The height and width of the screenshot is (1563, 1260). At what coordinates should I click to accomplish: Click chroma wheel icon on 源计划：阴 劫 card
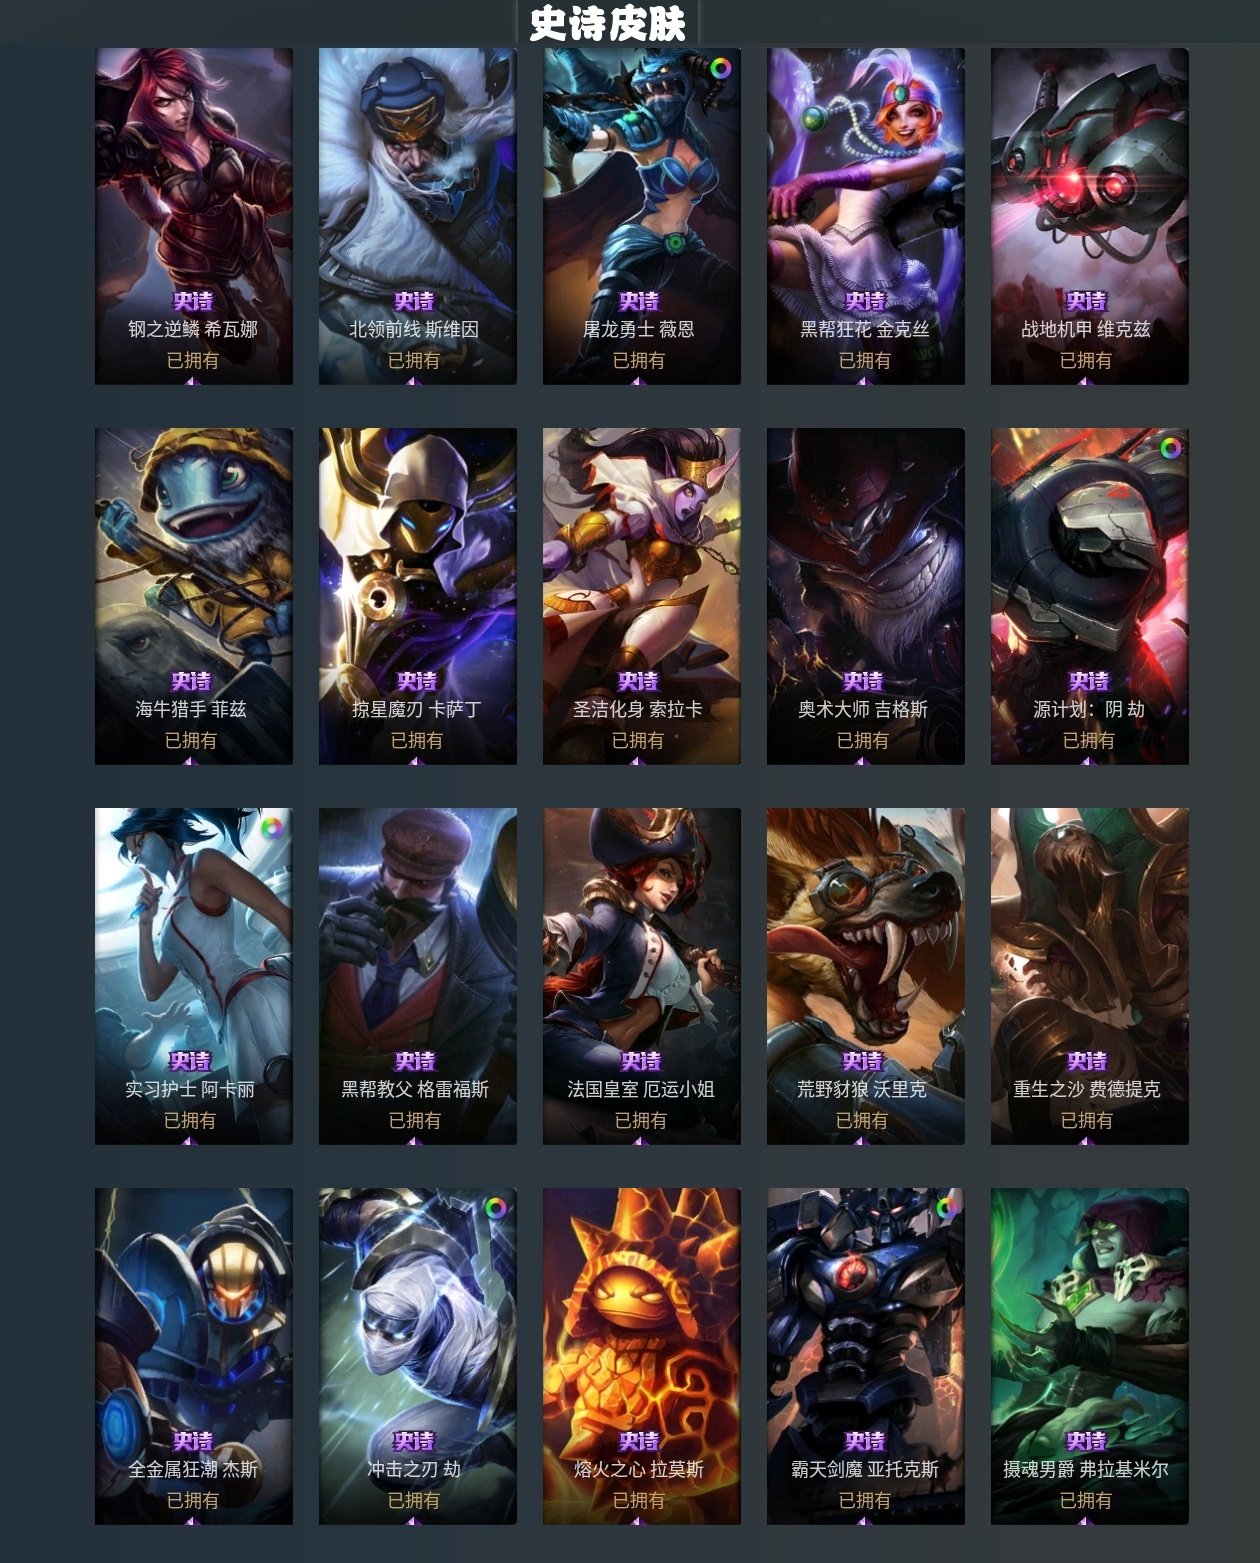(1169, 448)
